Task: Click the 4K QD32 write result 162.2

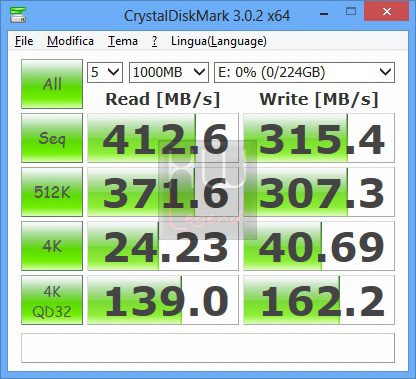Action: click(319, 300)
